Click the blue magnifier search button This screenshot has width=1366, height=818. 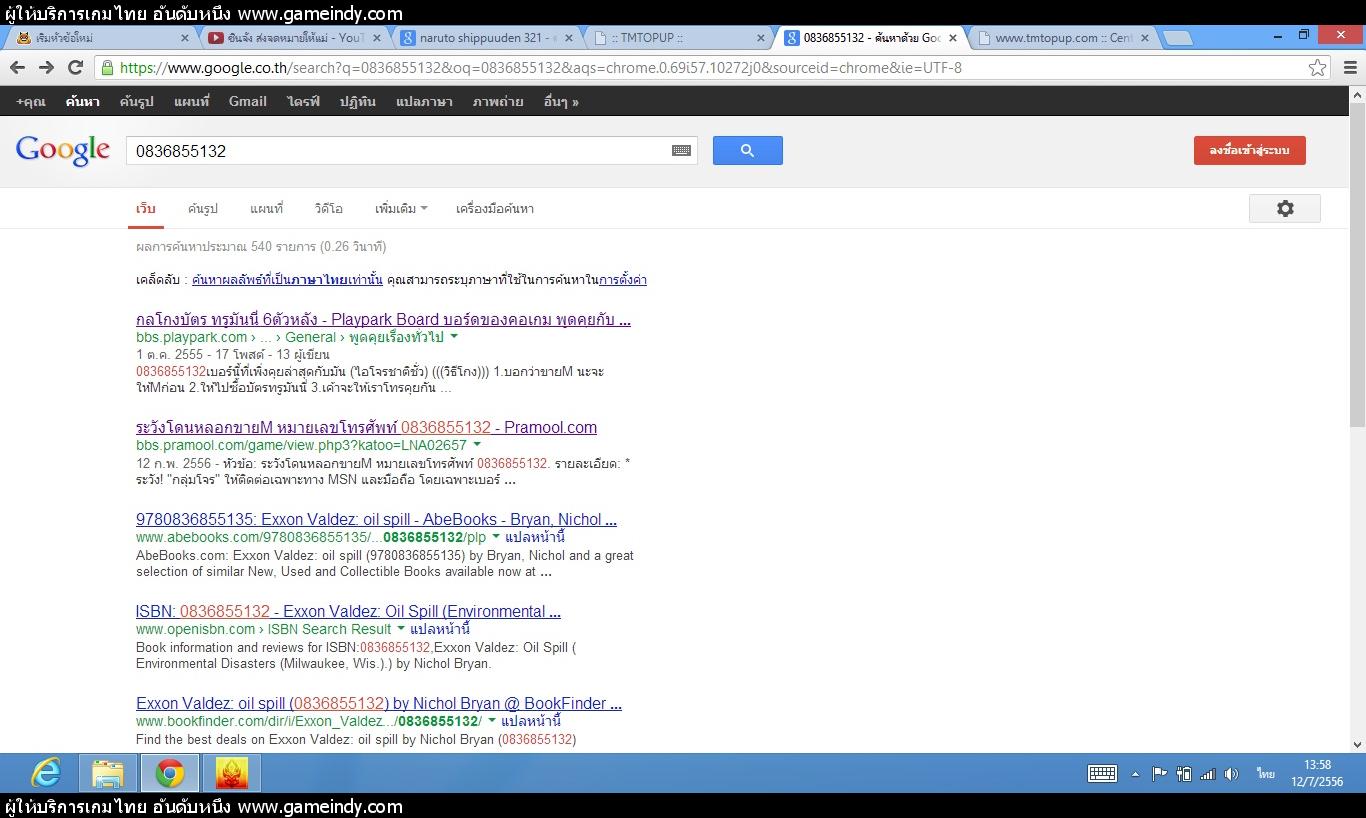[x=747, y=151]
